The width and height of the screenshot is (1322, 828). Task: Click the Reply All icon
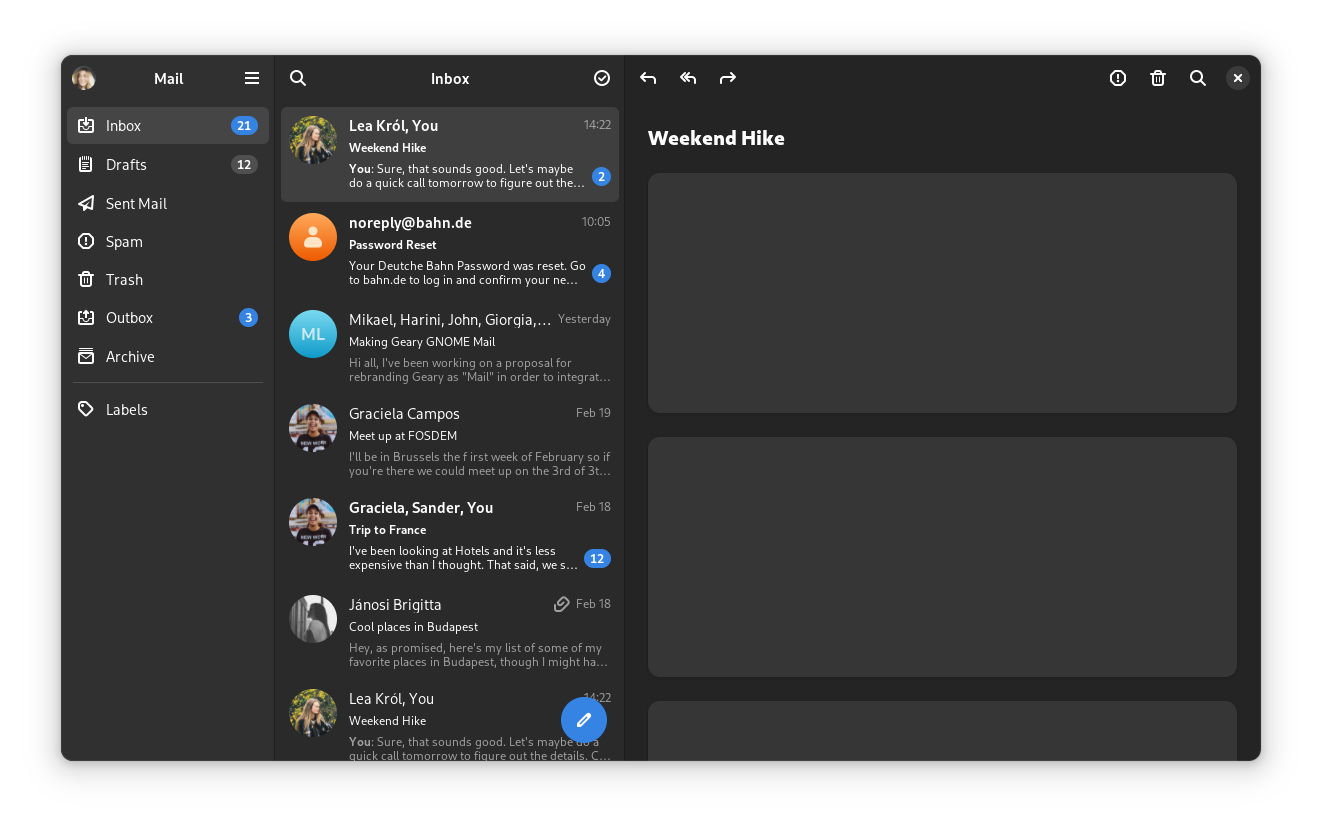[688, 78]
